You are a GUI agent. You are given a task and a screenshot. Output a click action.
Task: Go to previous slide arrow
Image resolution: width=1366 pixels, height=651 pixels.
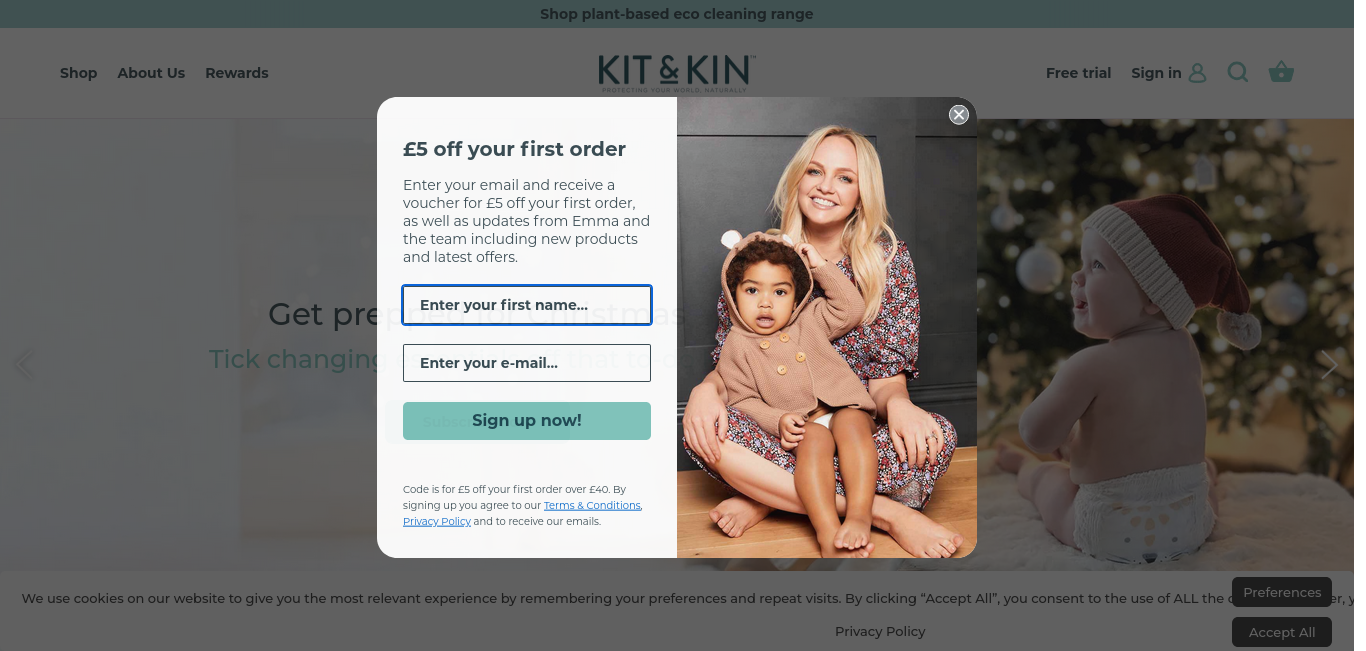tap(24, 364)
